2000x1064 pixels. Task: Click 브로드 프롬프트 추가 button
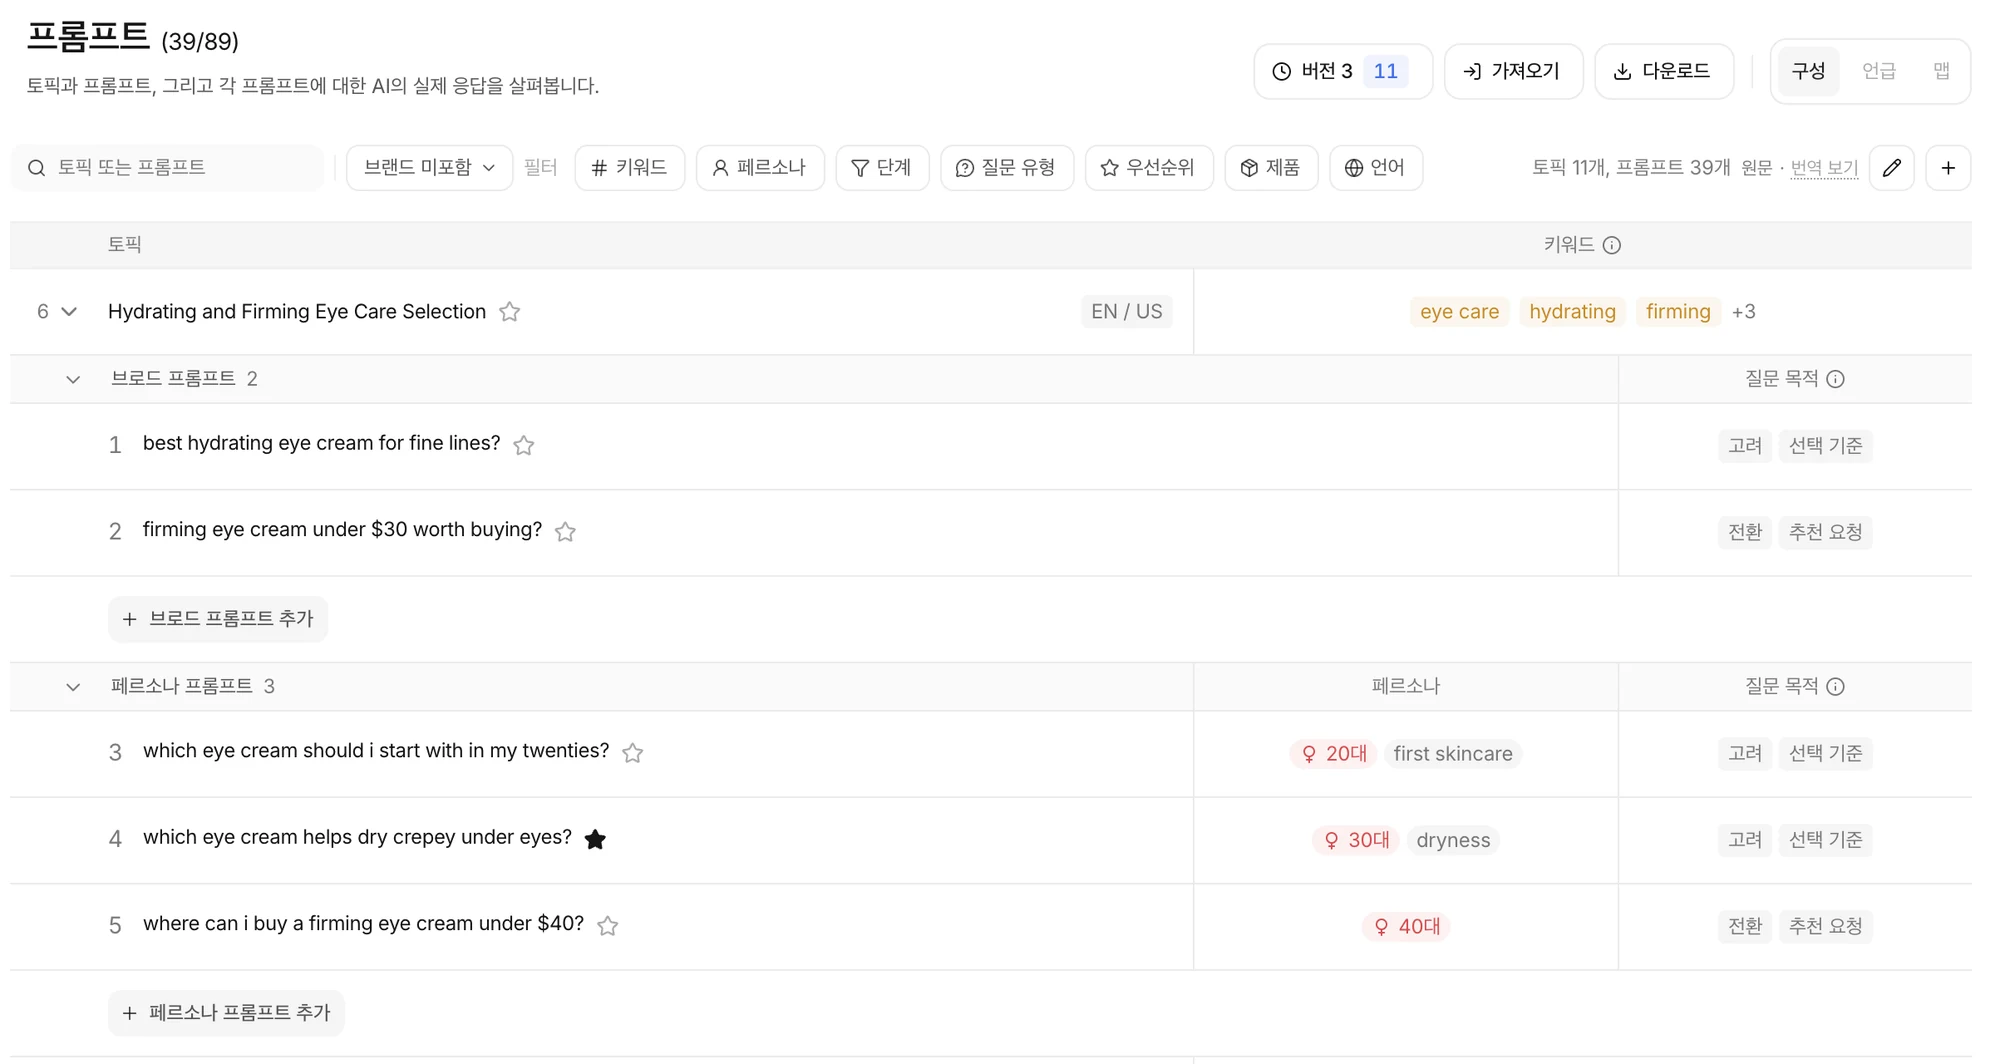218,619
